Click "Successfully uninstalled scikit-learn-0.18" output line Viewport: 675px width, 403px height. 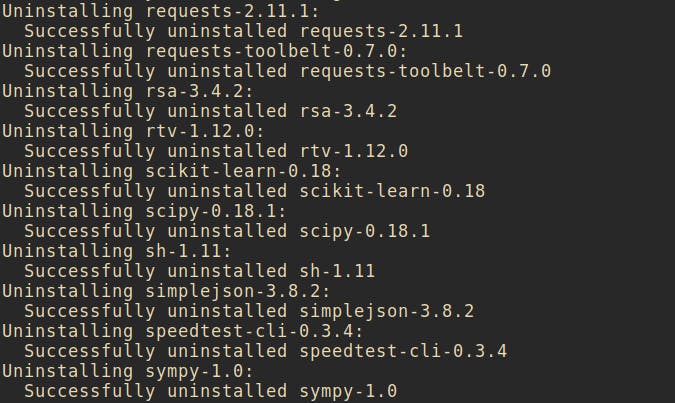(254, 190)
